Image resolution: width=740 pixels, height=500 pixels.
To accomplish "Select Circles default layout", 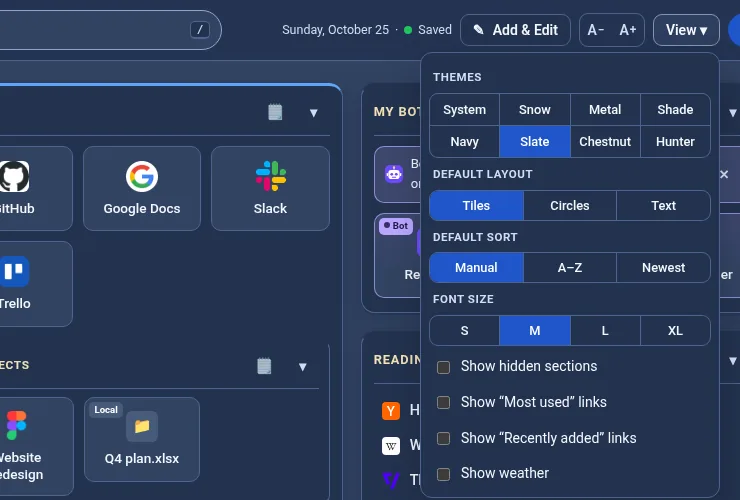I will click(570, 205).
